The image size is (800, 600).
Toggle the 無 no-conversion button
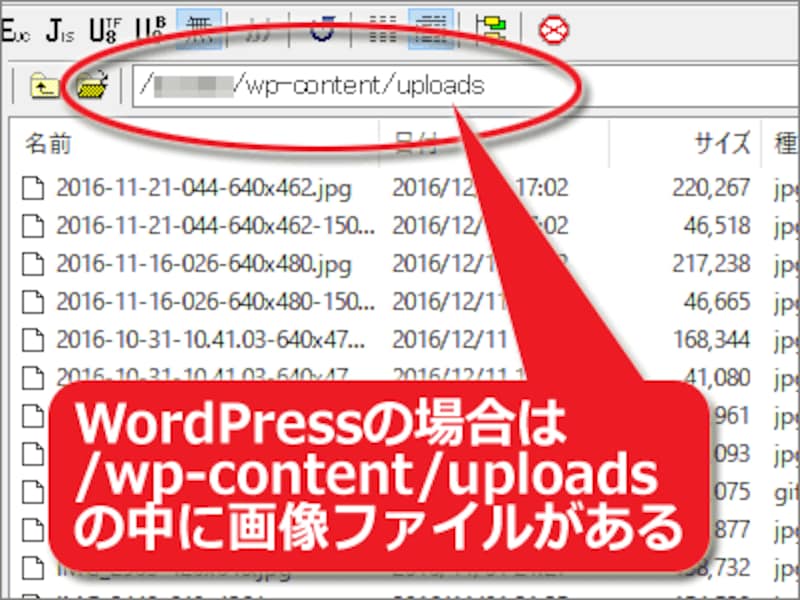199,29
